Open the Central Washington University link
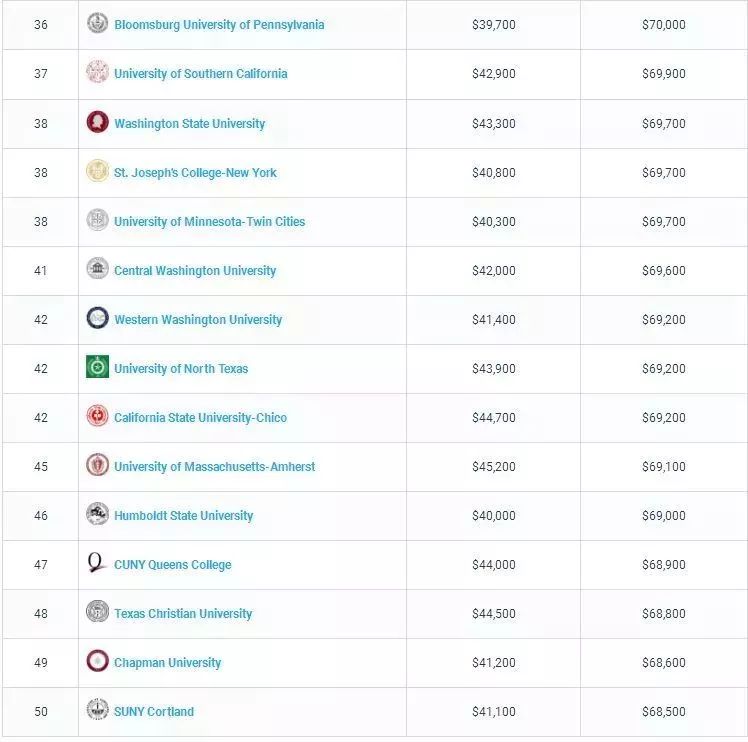 (195, 271)
